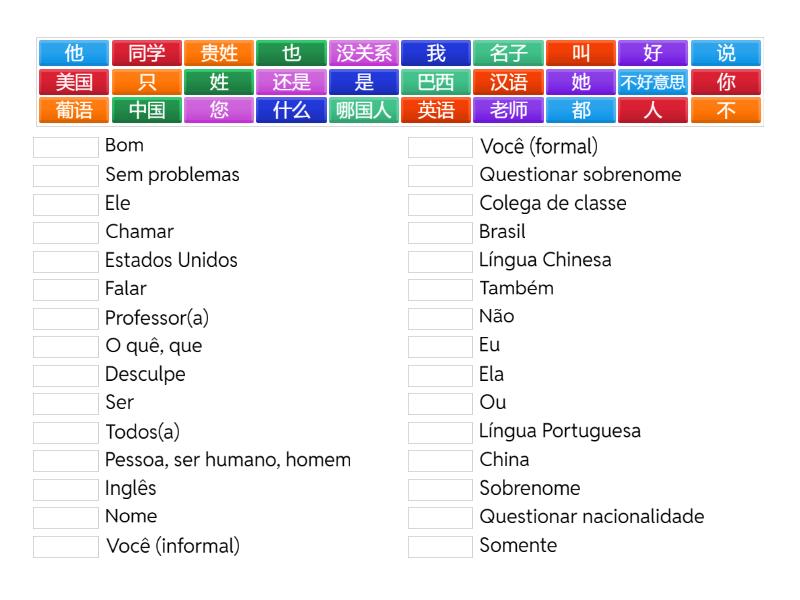Select the 老师 word tile
This screenshot has width=800, height=600.
(508, 110)
